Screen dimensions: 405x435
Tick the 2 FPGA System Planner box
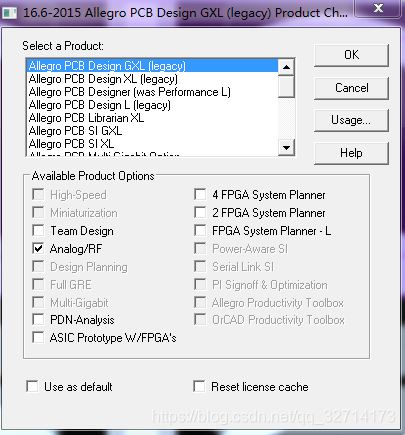coord(200,213)
